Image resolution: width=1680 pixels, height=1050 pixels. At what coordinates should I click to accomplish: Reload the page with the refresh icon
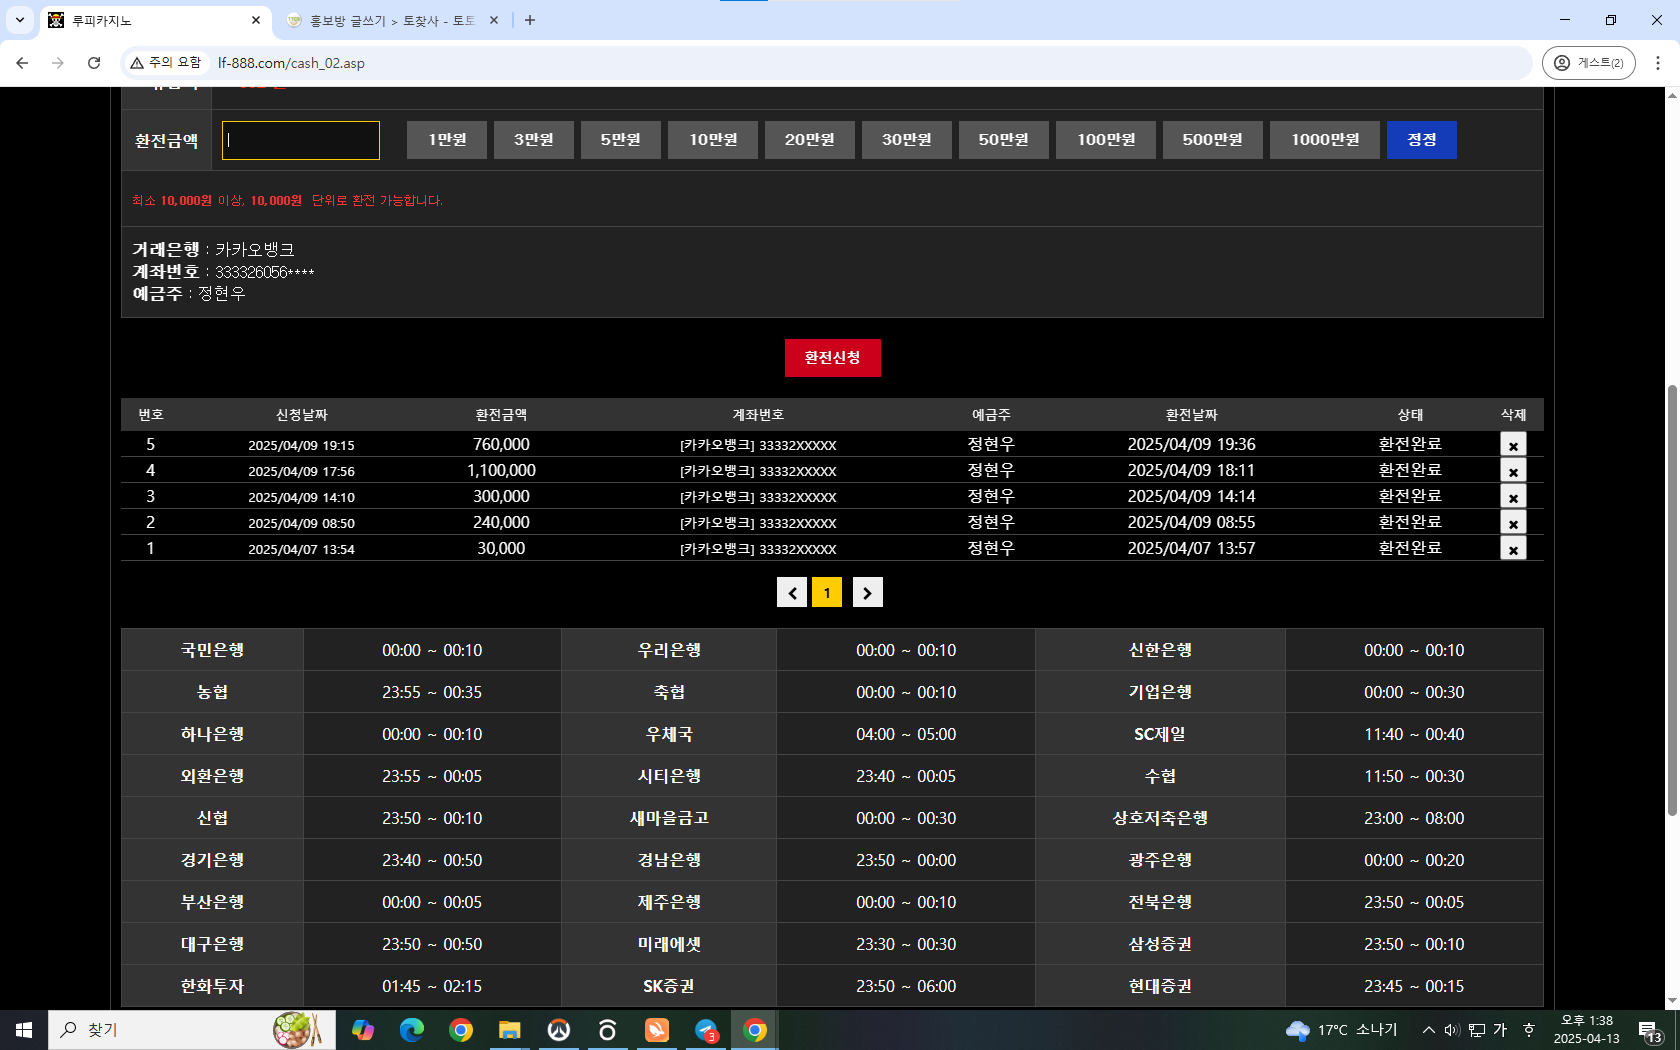click(94, 63)
